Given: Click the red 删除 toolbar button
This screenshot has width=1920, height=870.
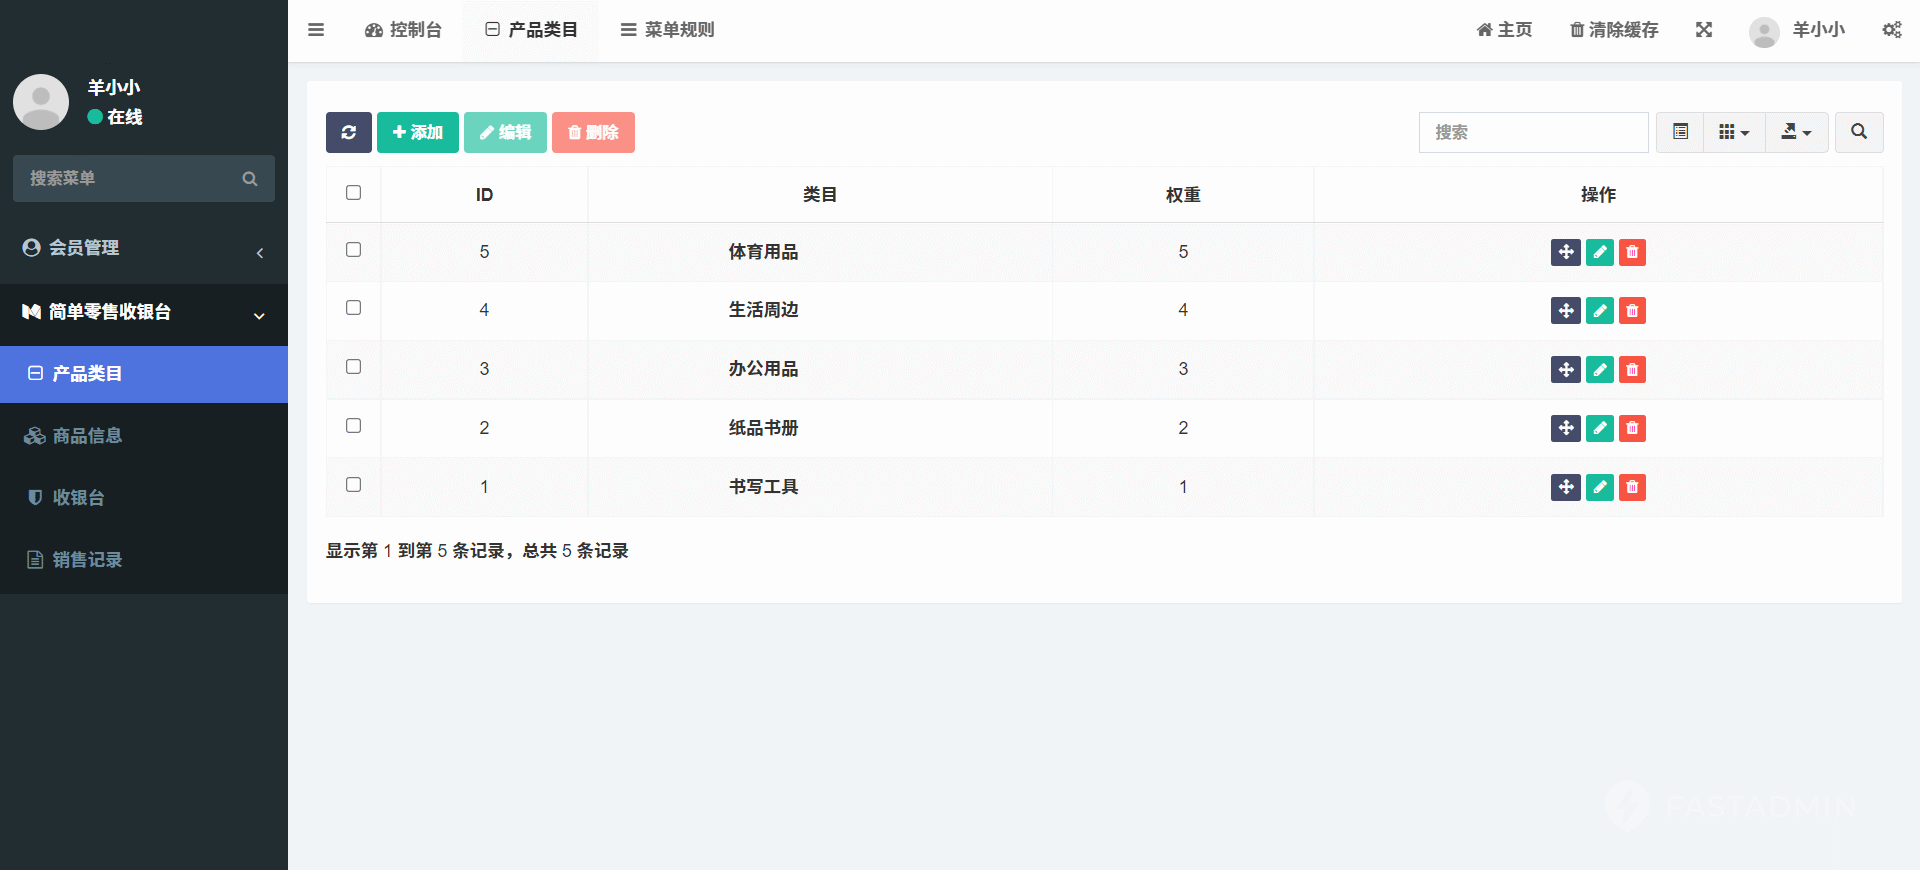Looking at the screenshot, I should coord(593,132).
